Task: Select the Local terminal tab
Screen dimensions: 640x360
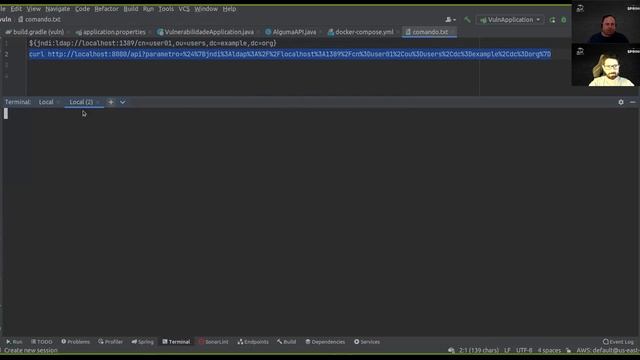Action: 46,102
